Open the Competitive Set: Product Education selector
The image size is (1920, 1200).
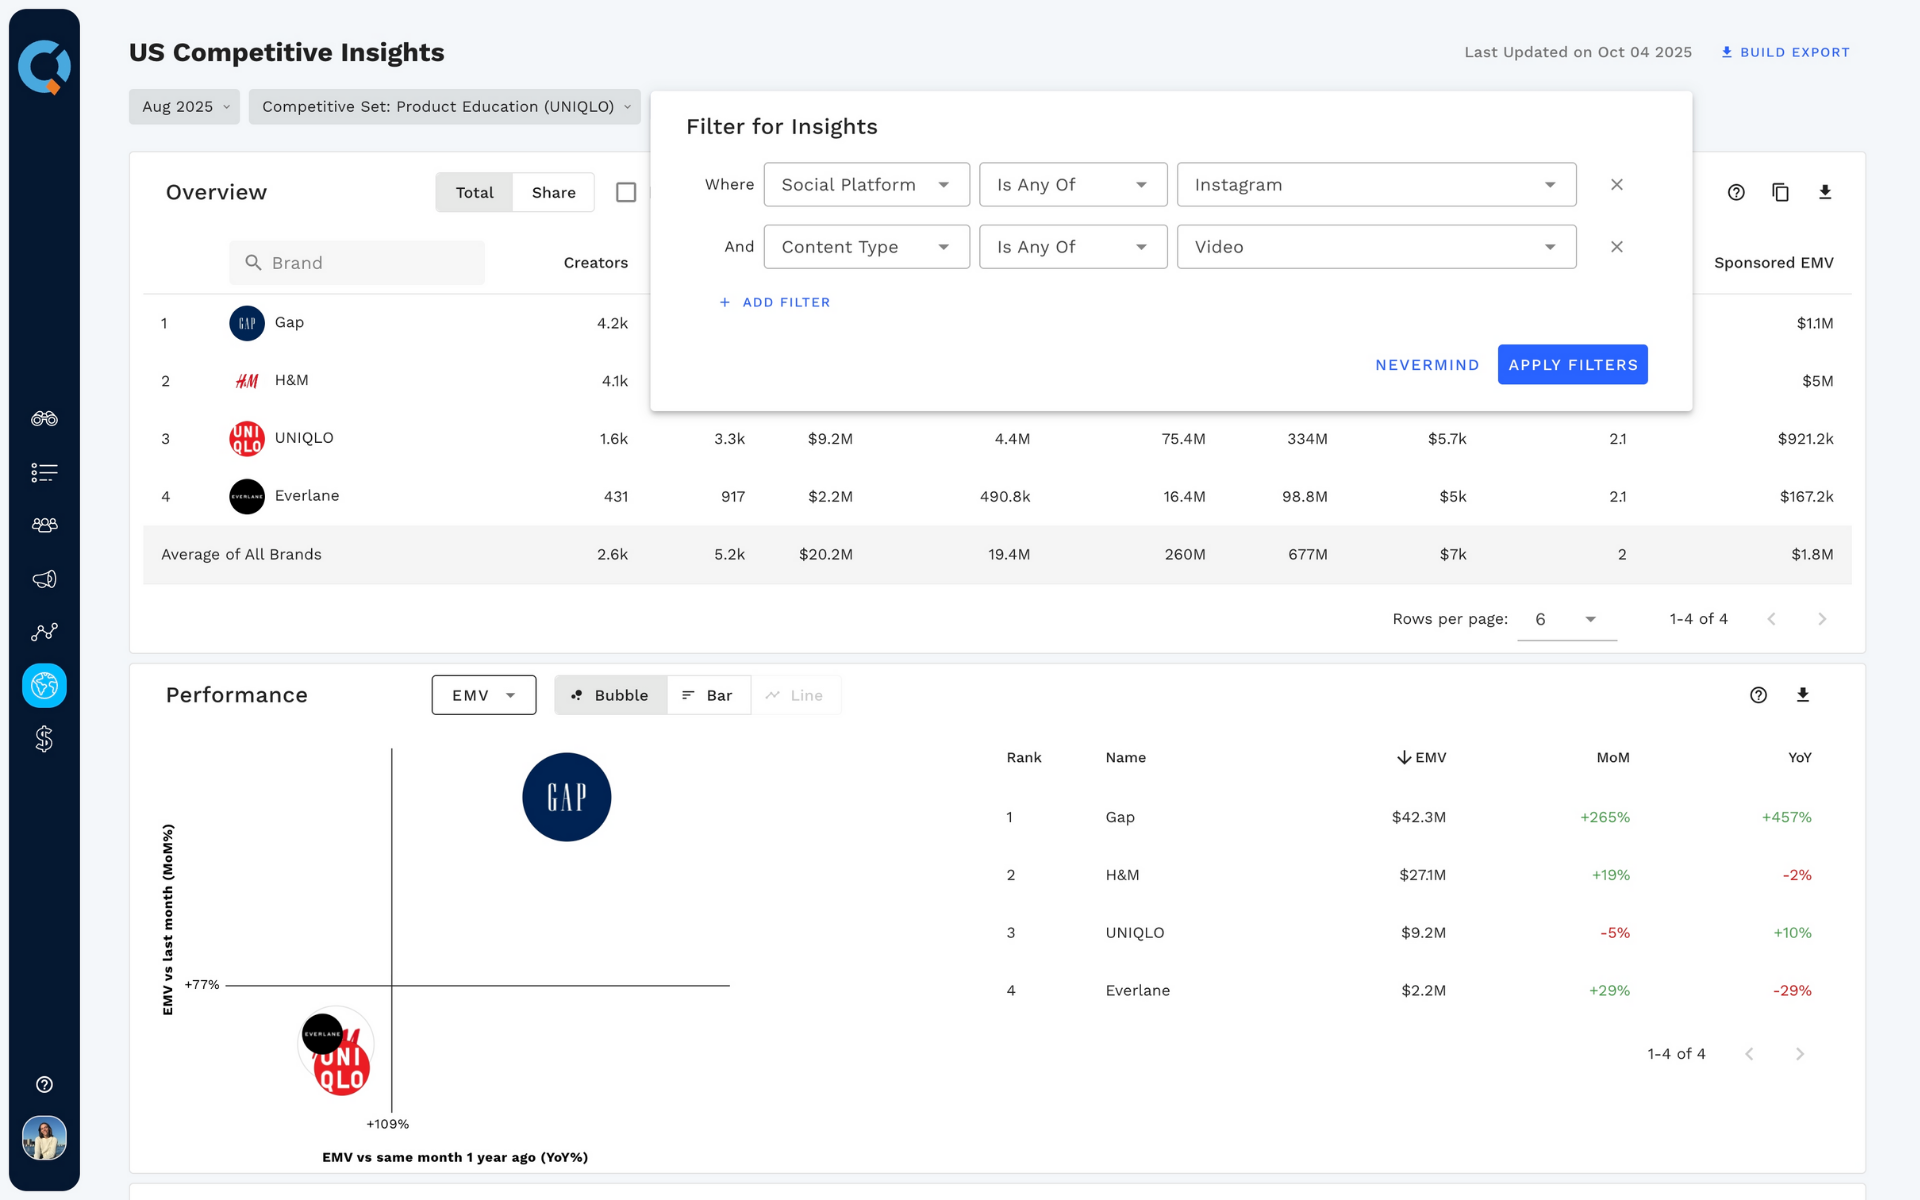(x=445, y=106)
